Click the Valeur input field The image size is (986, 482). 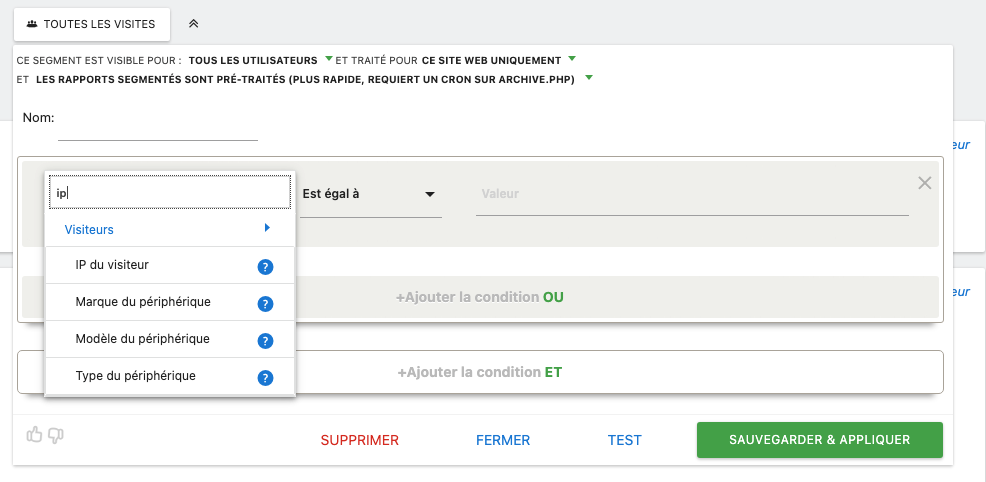pos(691,195)
